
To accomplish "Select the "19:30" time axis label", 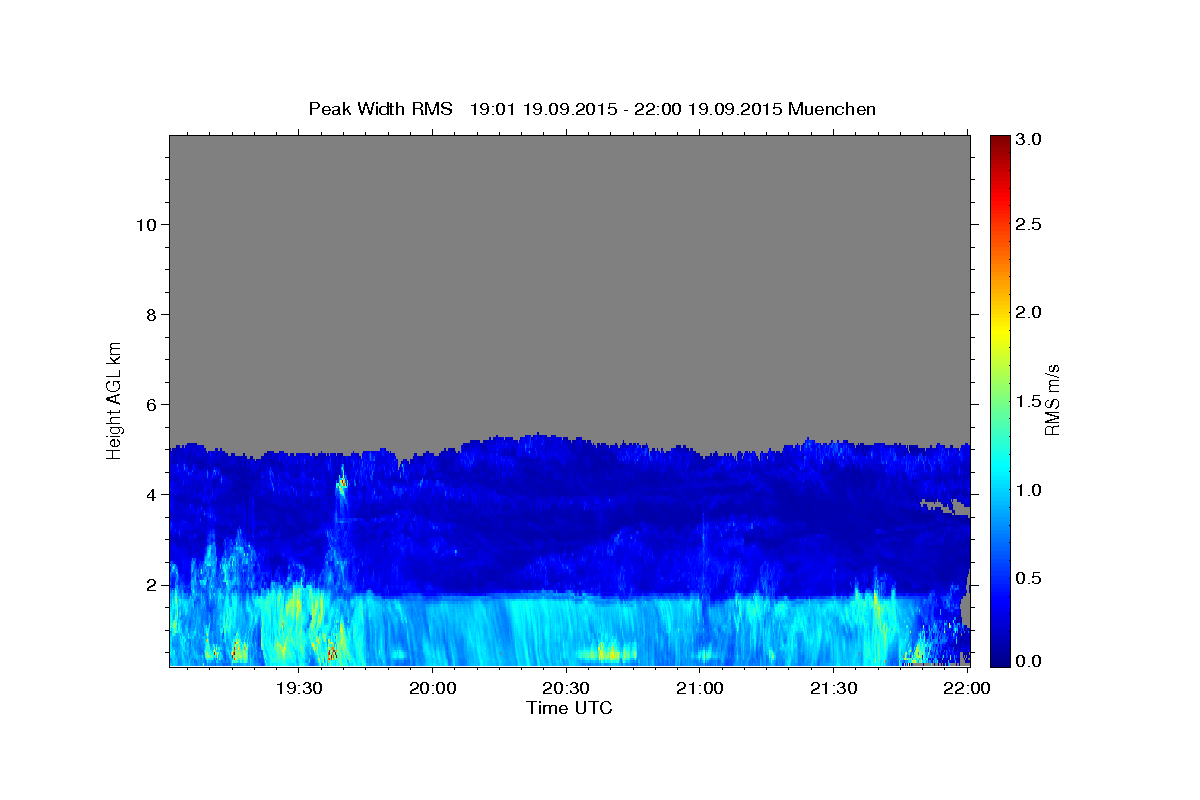I will click(x=298, y=688).
